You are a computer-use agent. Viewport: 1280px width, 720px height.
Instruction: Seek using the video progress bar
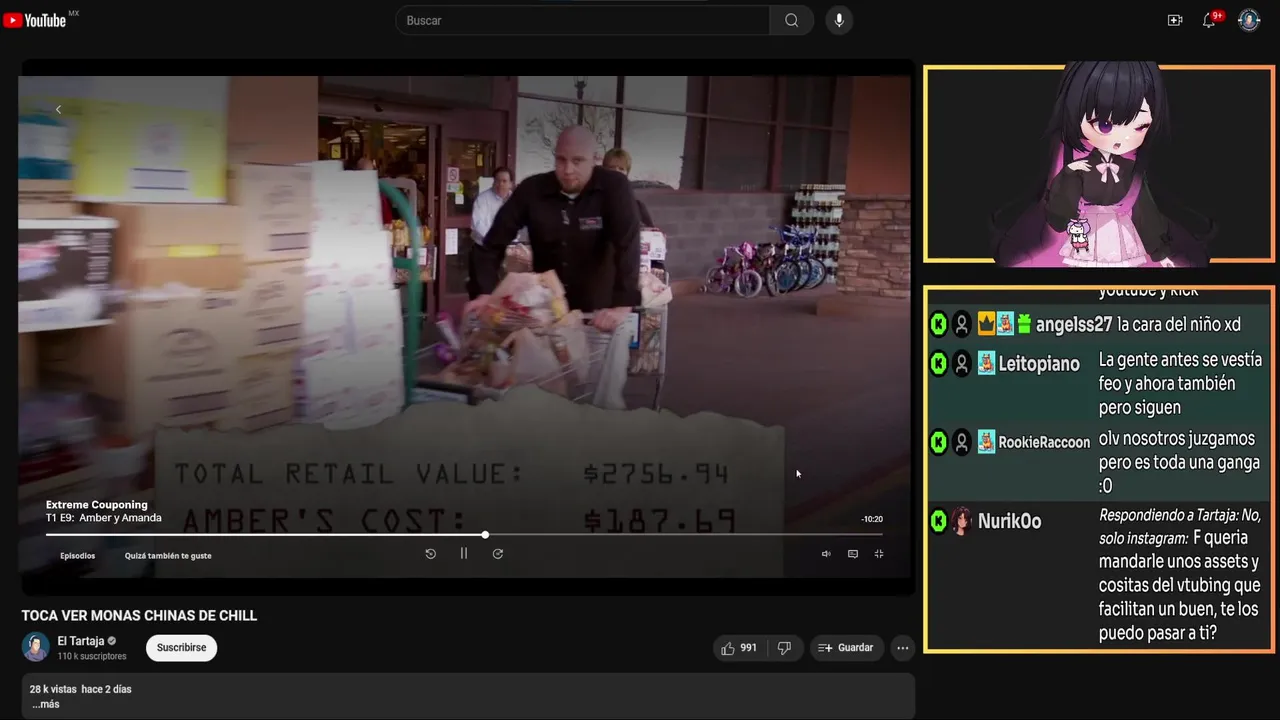(x=464, y=535)
